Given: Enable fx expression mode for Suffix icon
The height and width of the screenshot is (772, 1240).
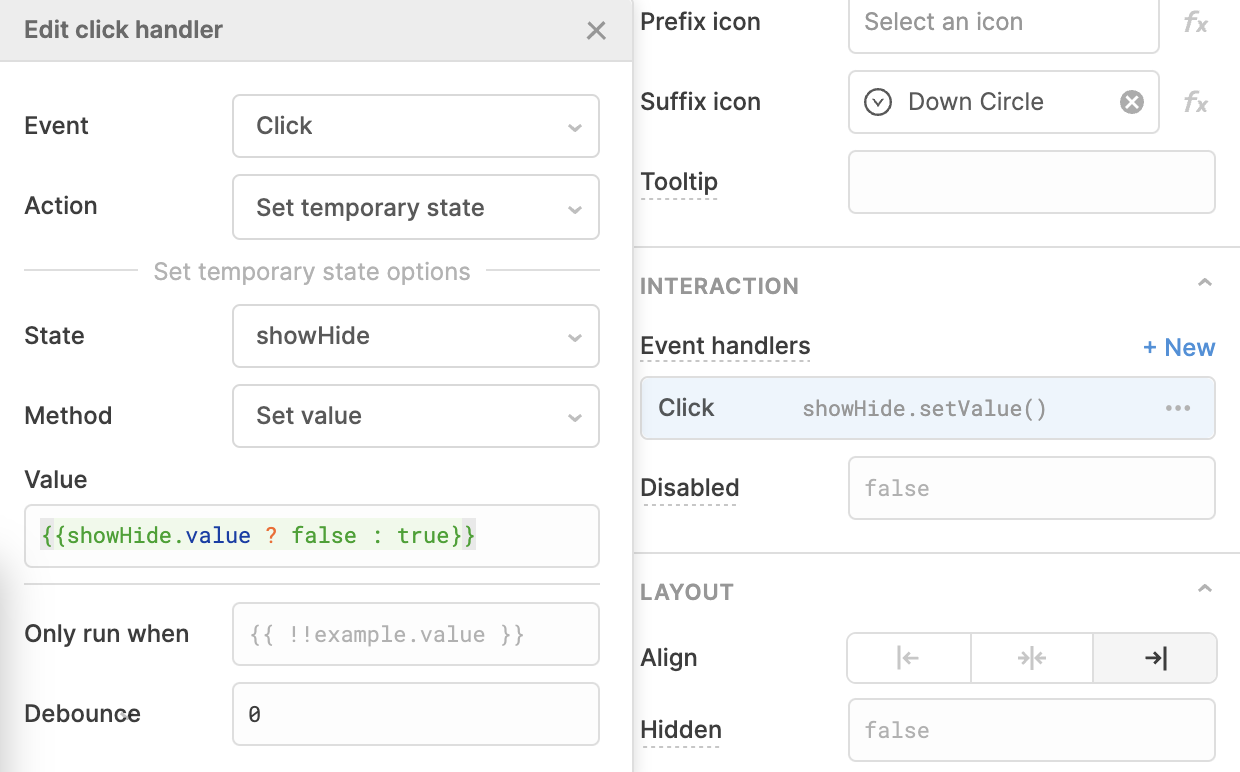Looking at the screenshot, I should [x=1196, y=101].
